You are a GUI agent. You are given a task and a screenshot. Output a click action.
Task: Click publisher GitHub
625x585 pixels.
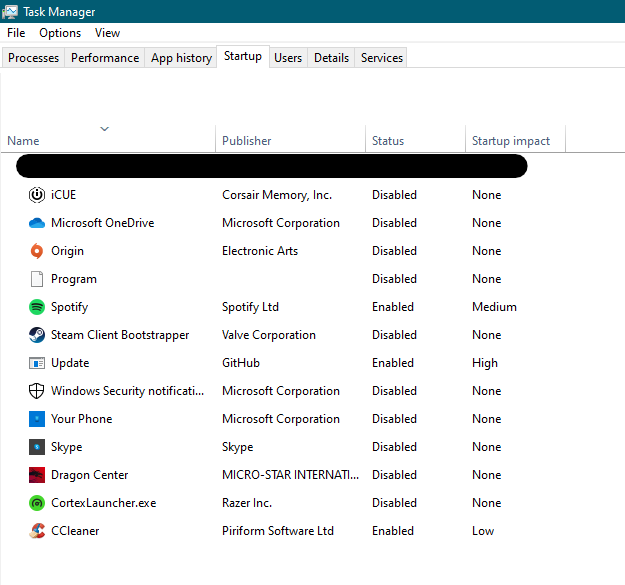[241, 363]
